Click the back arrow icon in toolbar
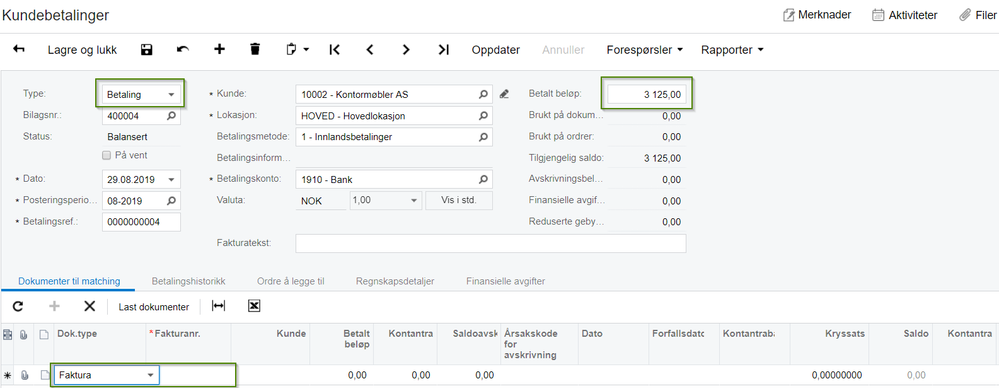This screenshot has height=388, width=999. [18, 49]
